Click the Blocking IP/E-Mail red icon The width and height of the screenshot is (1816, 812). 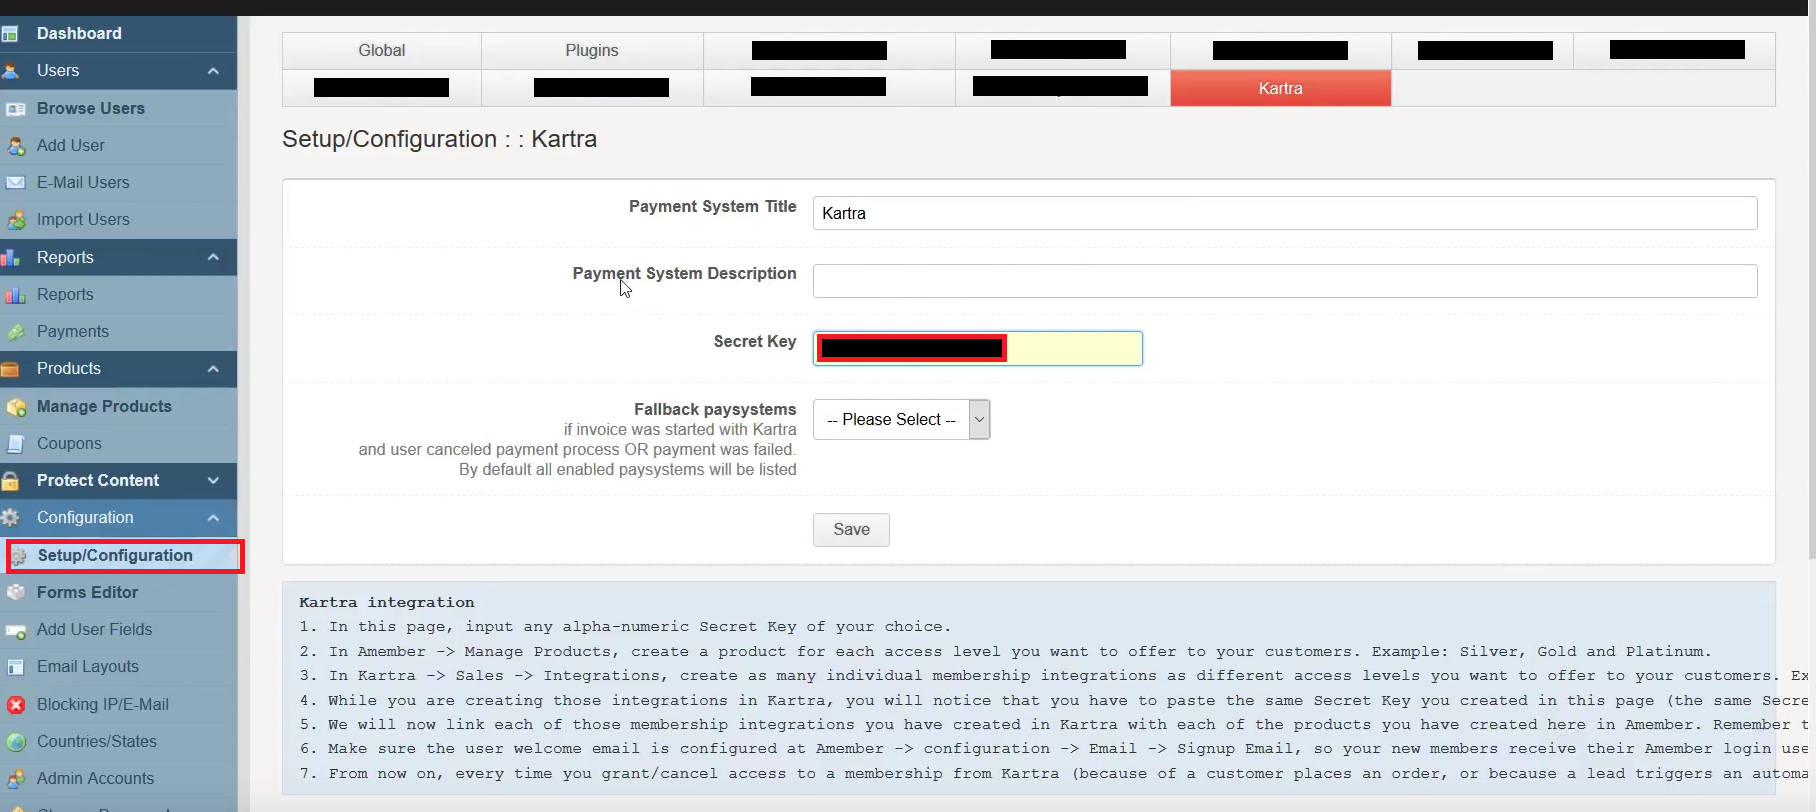point(15,705)
